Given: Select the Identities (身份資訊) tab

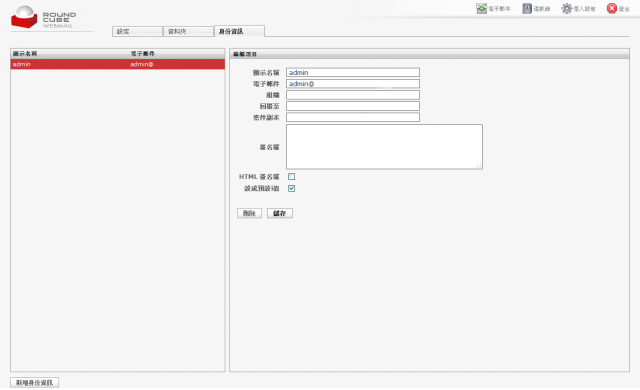Looking at the screenshot, I should (239, 31).
